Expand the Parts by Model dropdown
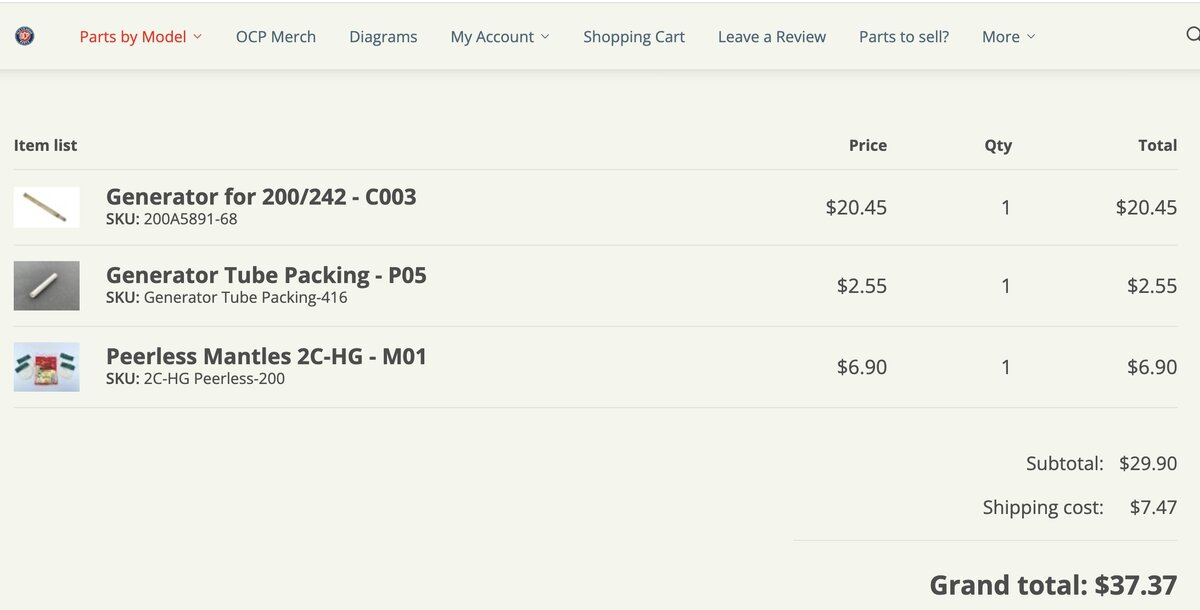Viewport: 1200px width, 610px height. (x=141, y=36)
